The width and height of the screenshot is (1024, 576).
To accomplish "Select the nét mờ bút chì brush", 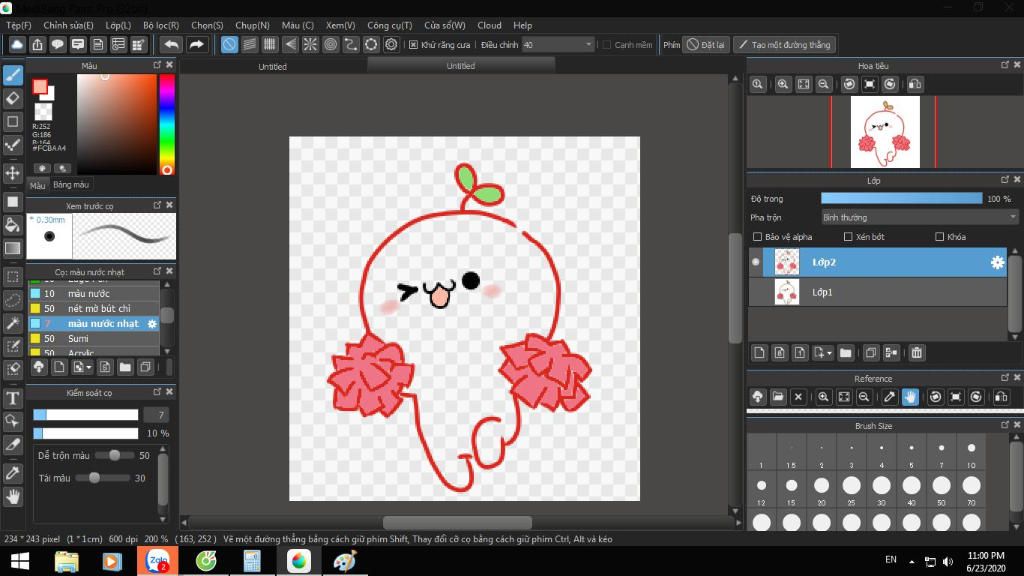I will (93, 308).
